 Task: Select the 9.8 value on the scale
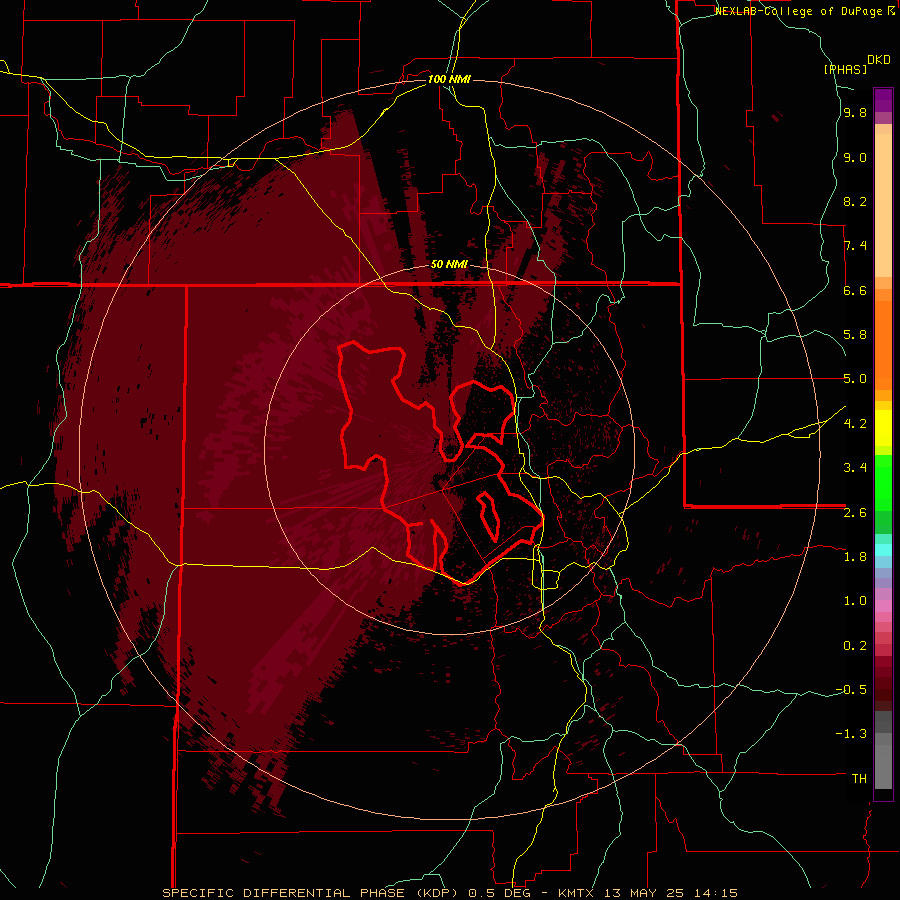(x=855, y=113)
